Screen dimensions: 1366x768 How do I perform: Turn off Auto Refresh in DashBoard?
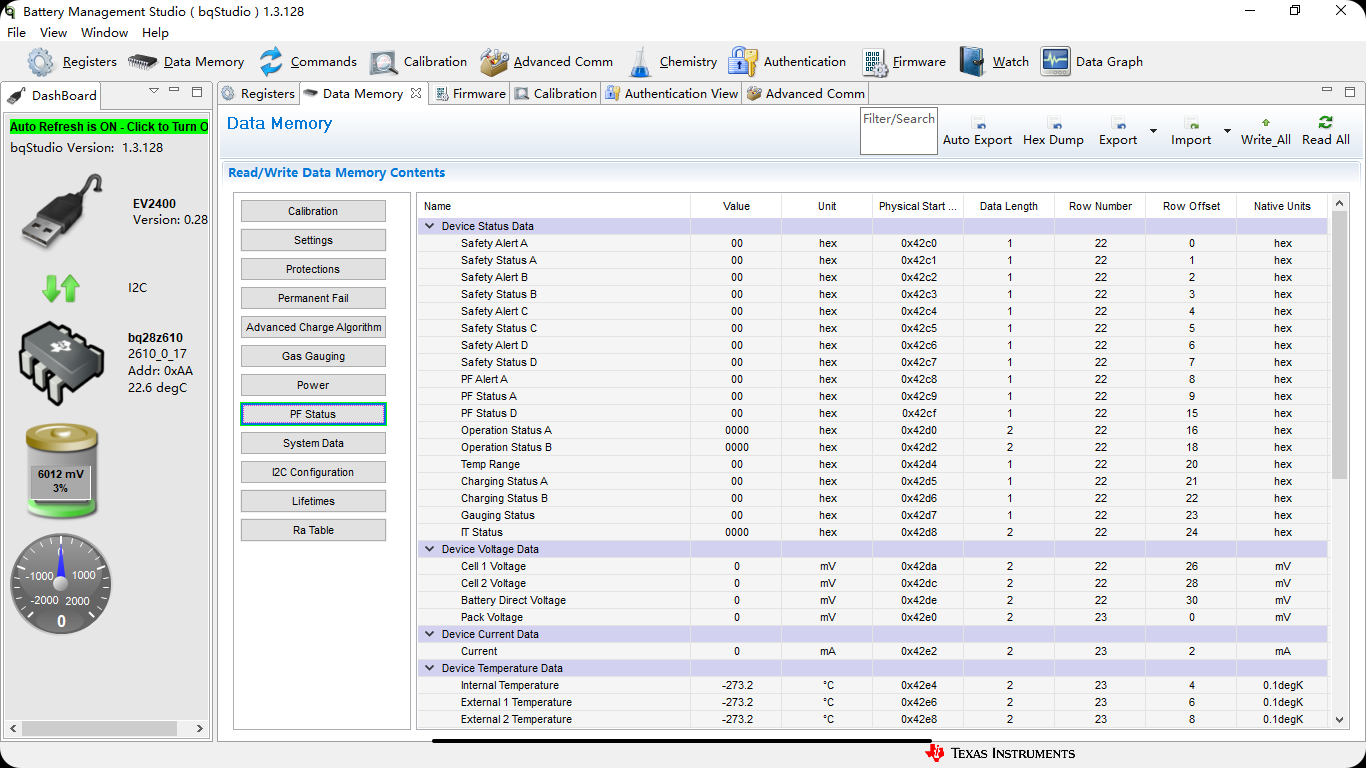pyautogui.click(x=109, y=127)
